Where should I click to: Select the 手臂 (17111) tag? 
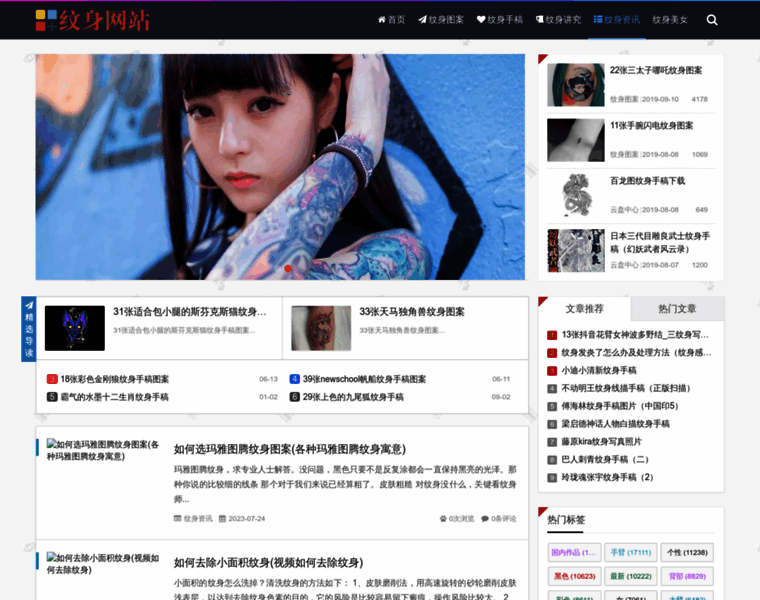[x=631, y=553]
